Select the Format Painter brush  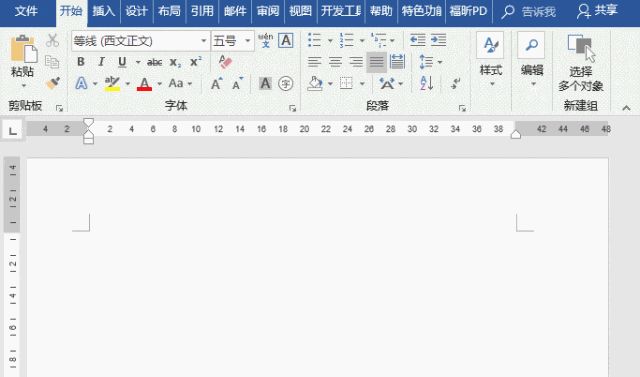[53, 83]
